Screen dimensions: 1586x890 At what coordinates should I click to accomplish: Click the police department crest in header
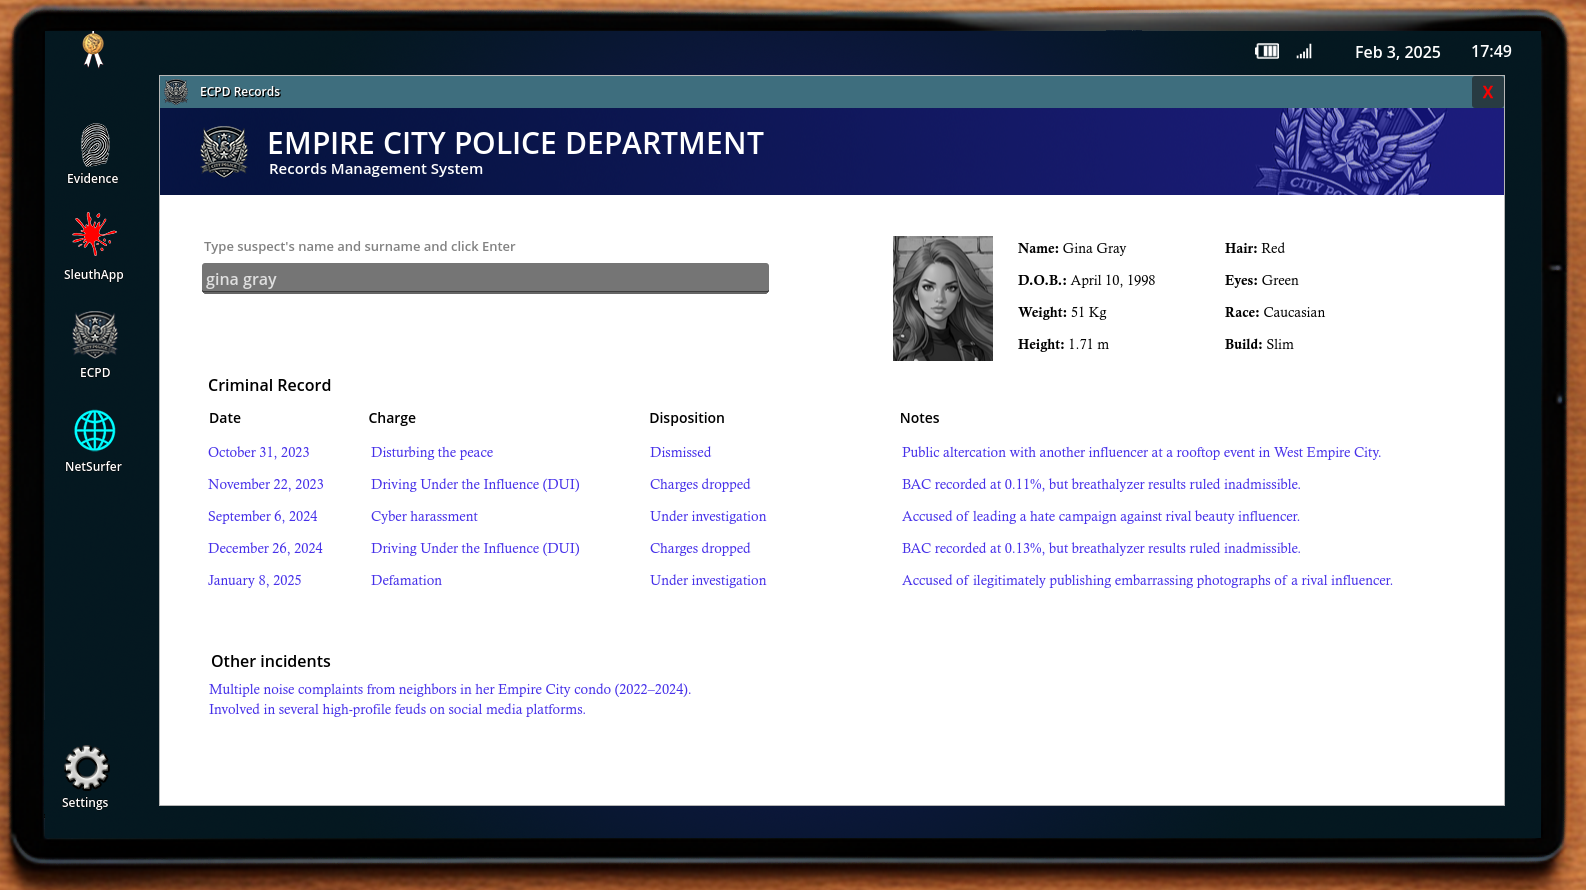(x=224, y=152)
